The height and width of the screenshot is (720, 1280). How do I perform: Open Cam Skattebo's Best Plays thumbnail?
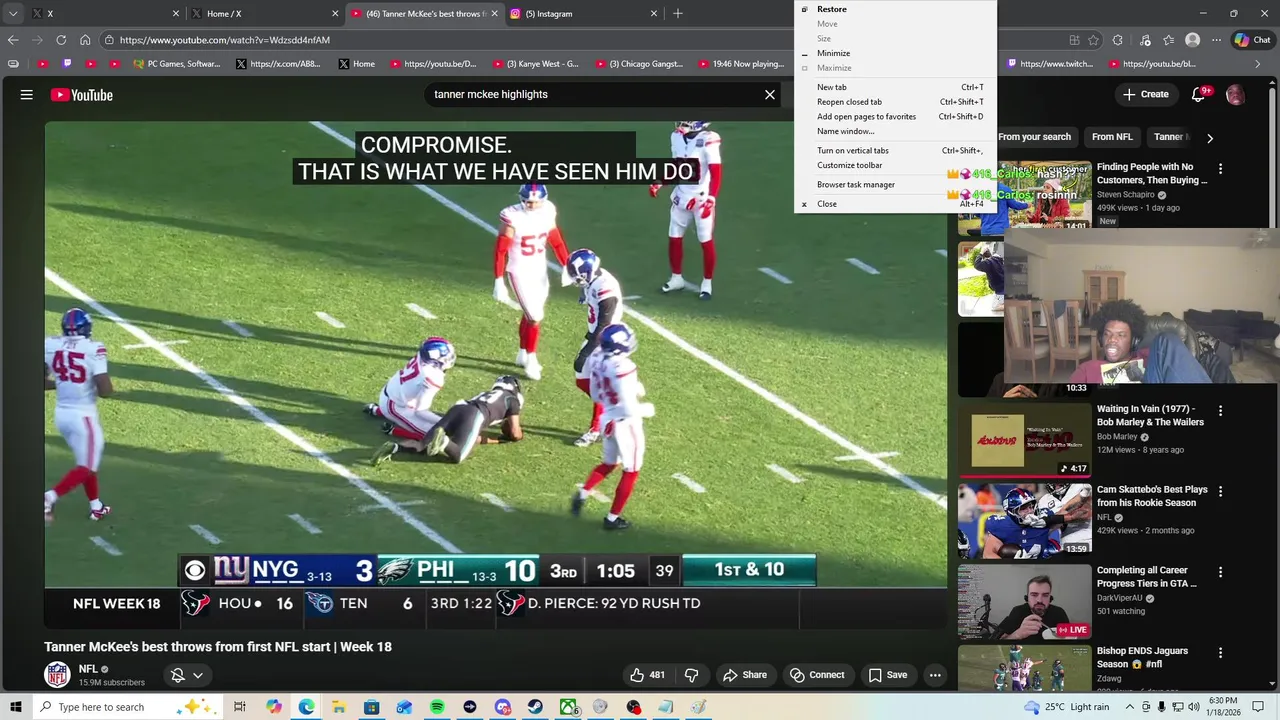[1025, 521]
